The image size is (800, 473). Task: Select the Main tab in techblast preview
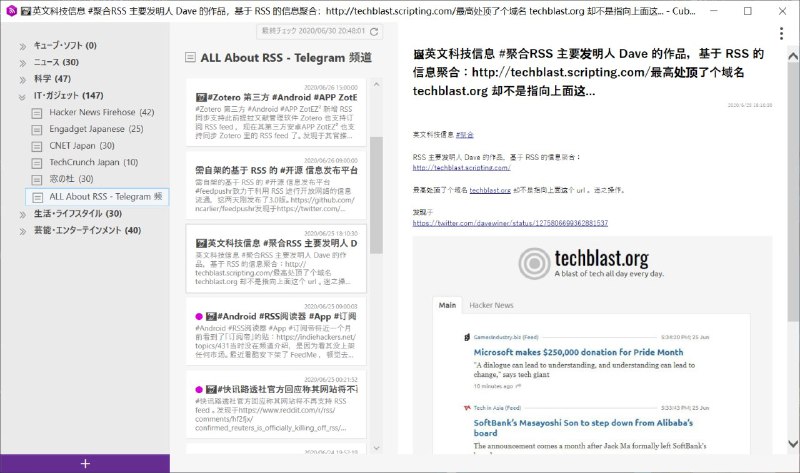coord(447,305)
